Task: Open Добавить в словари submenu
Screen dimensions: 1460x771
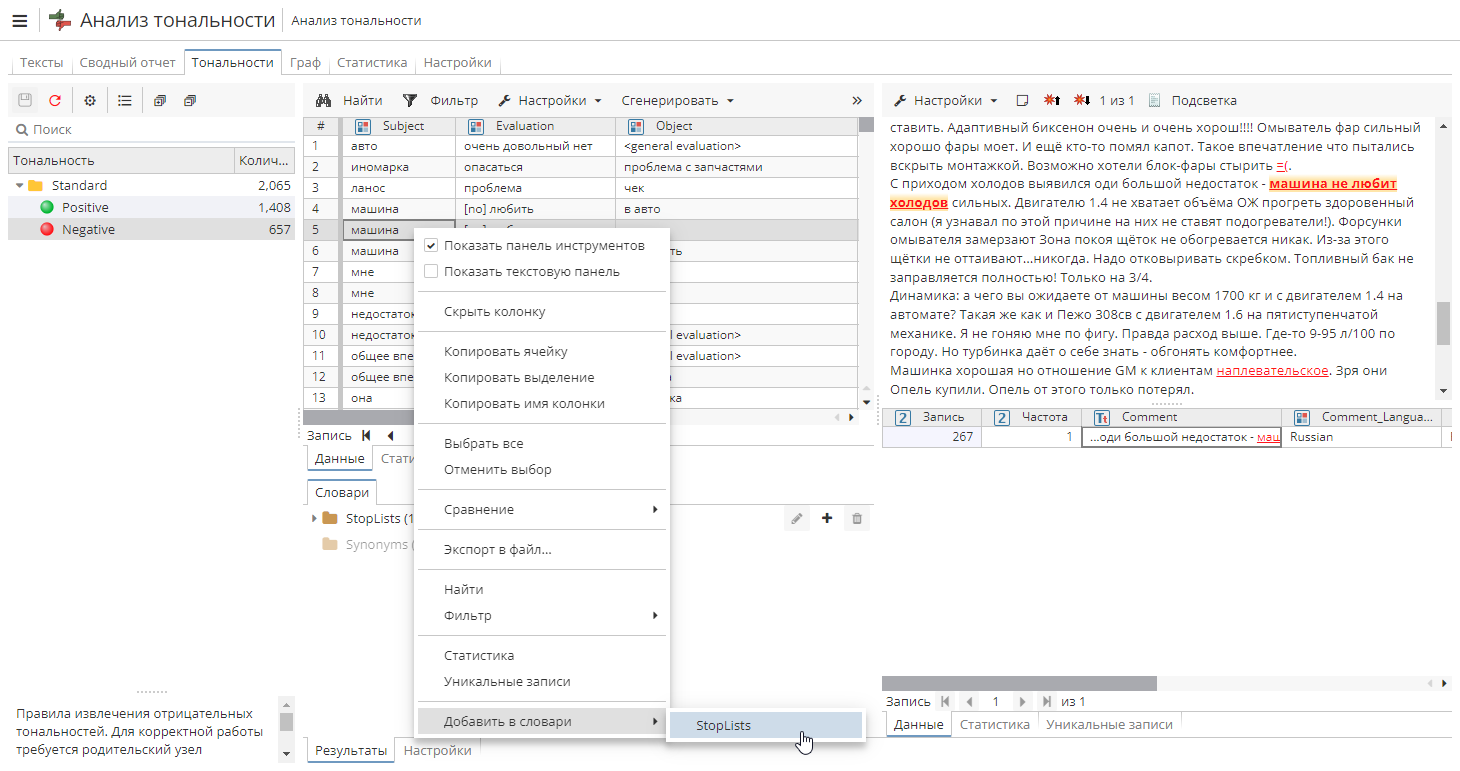Action: (541, 721)
